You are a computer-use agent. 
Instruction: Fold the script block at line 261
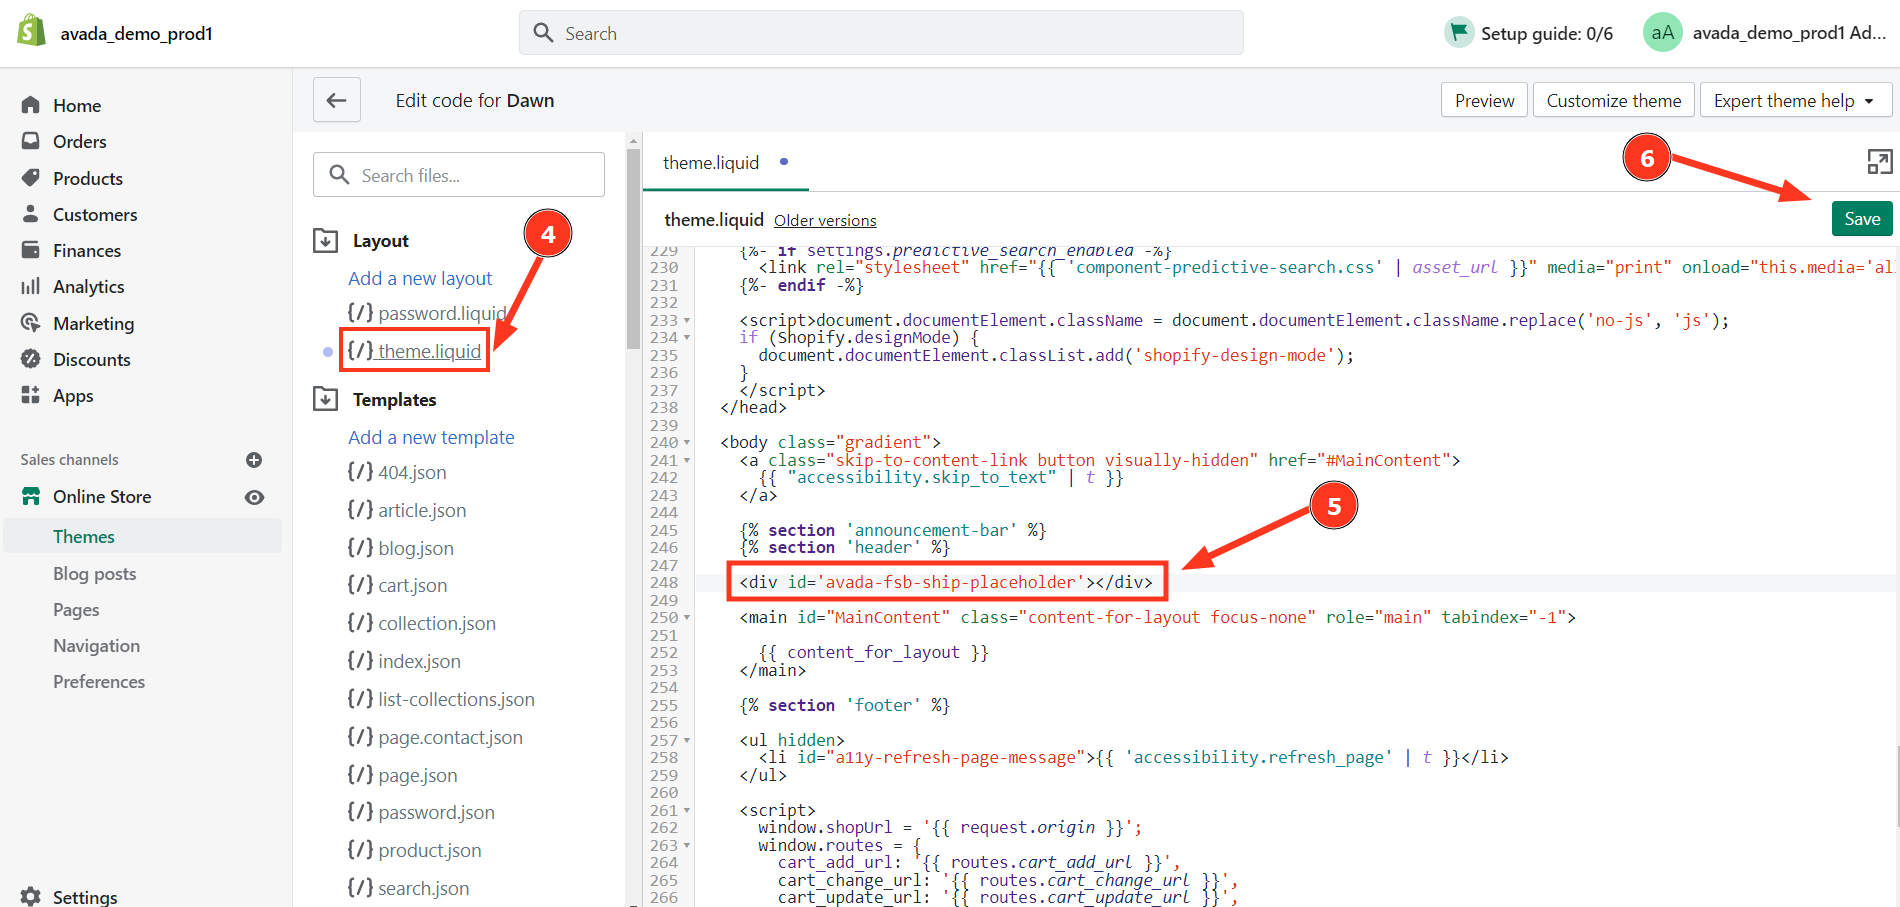click(687, 811)
